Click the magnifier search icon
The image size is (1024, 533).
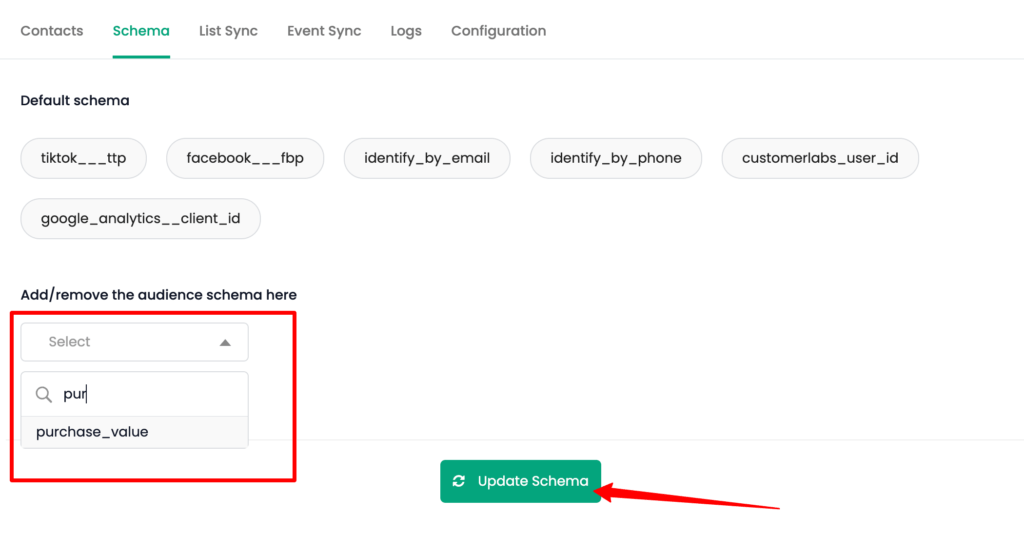(x=44, y=394)
